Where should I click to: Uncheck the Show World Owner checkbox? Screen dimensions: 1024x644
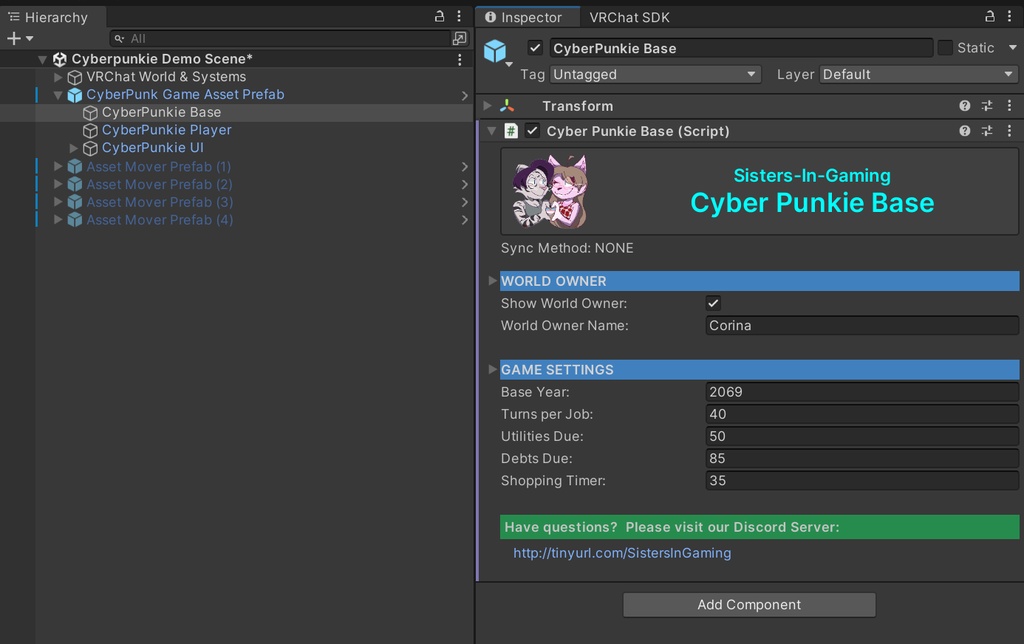[713, 303]
